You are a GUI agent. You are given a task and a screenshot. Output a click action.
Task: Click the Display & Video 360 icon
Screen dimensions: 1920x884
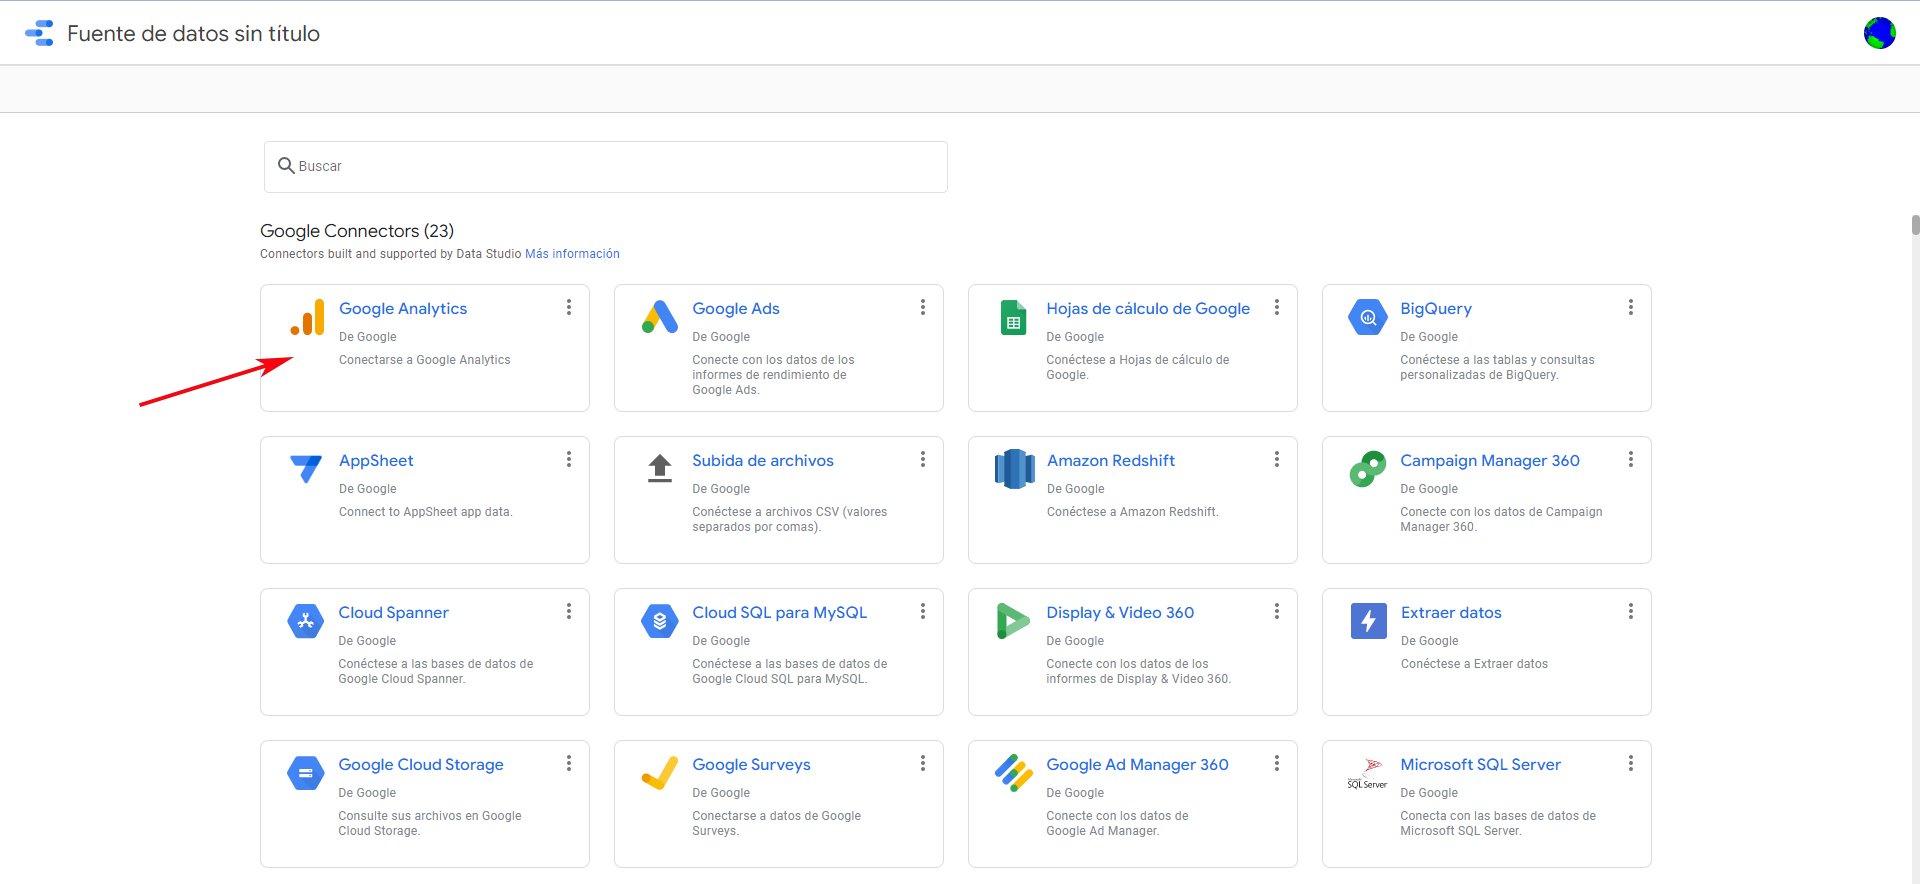coord(1013,621)
